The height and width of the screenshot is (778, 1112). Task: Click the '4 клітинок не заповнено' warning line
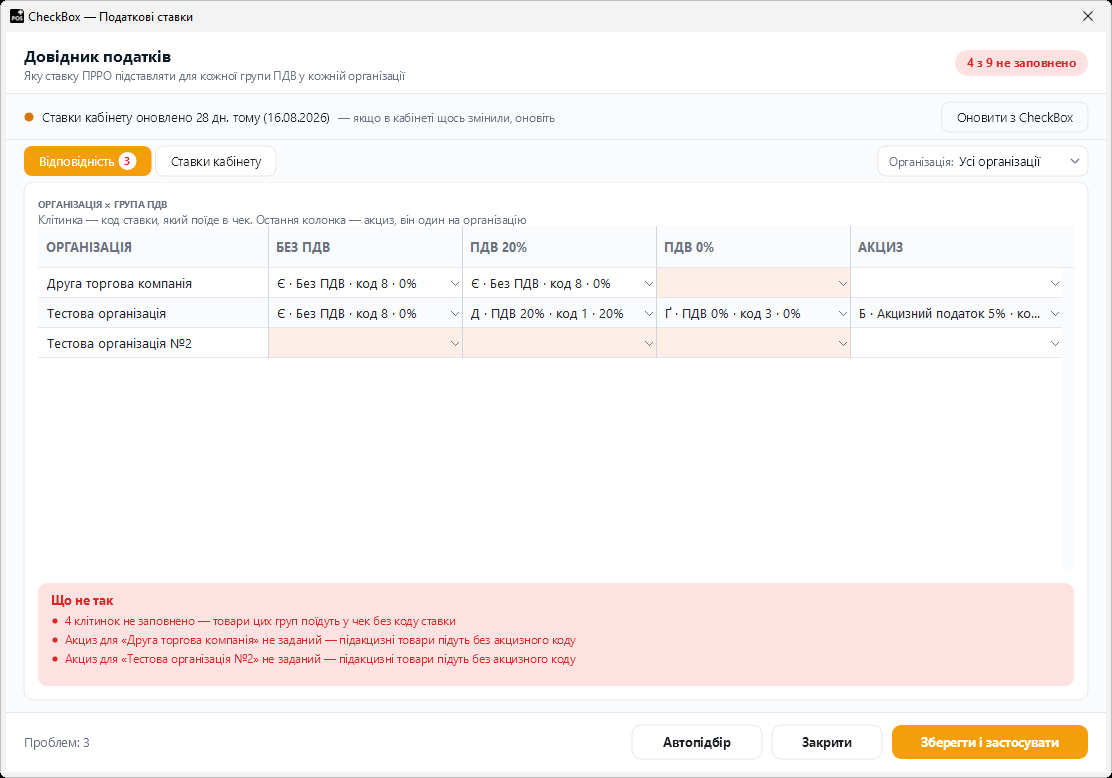click(x=260, y=621)
